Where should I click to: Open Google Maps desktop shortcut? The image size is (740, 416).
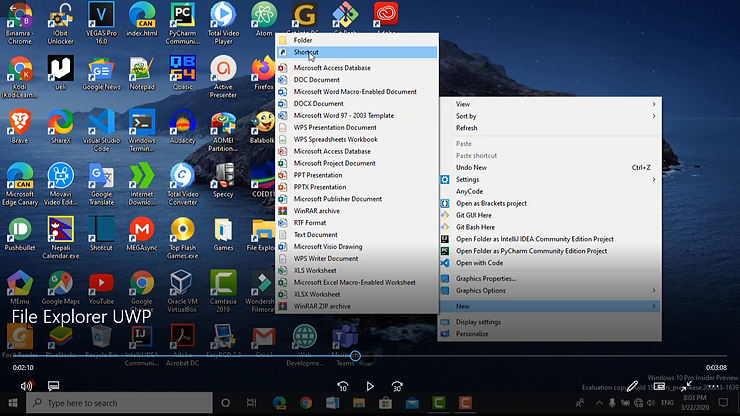[x=60, y=288]
